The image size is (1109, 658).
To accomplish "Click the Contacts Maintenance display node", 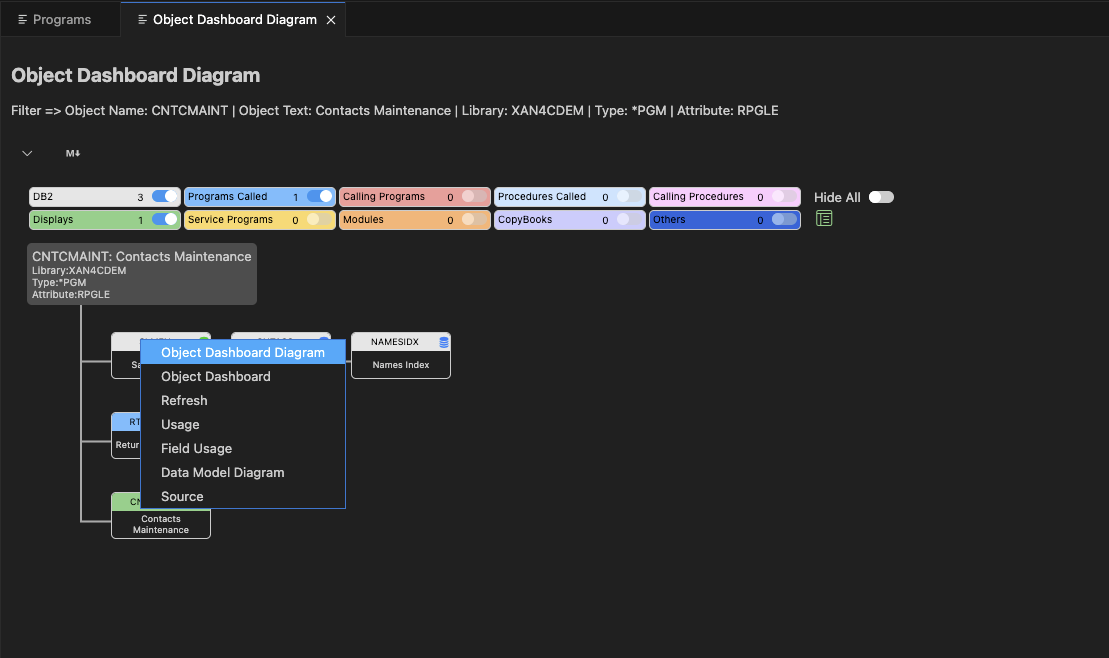I will tap(161, 524).
